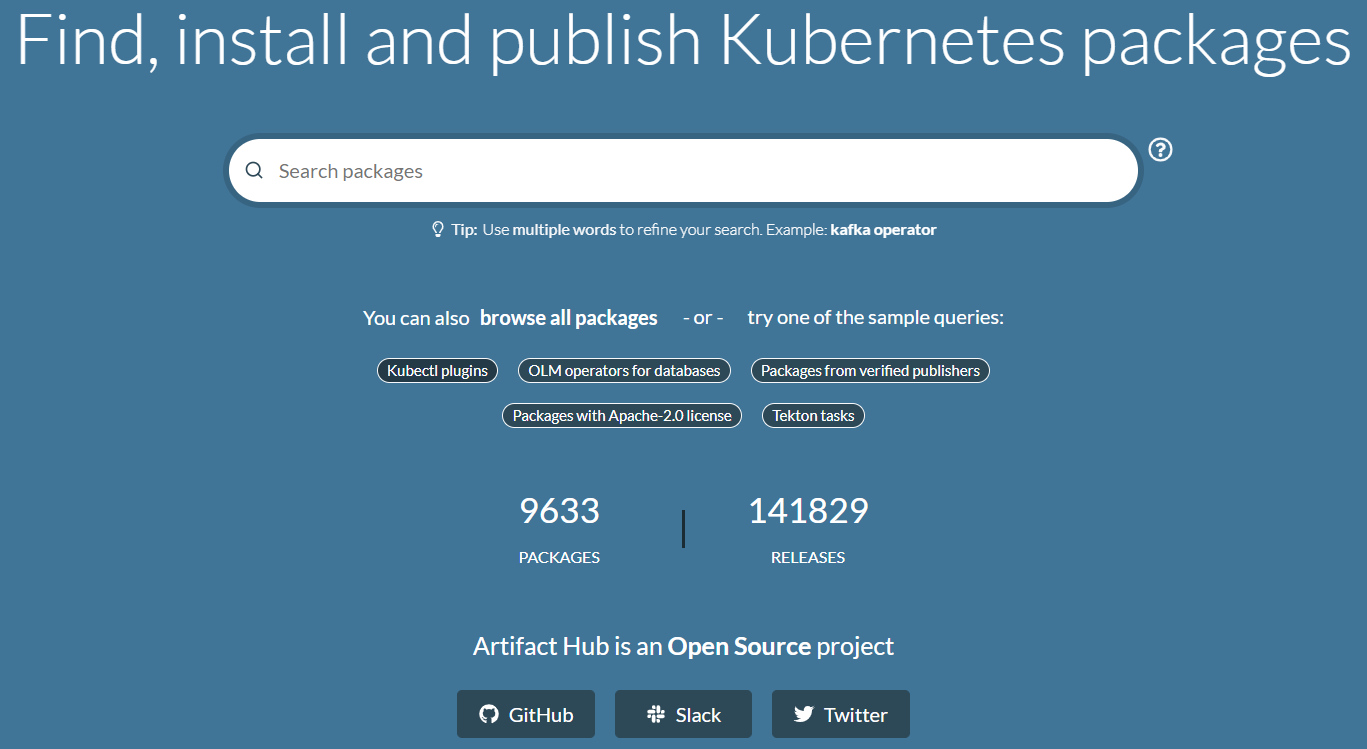Click the RELEASES label
1367x749 pixels.
[x=808, y=558]
